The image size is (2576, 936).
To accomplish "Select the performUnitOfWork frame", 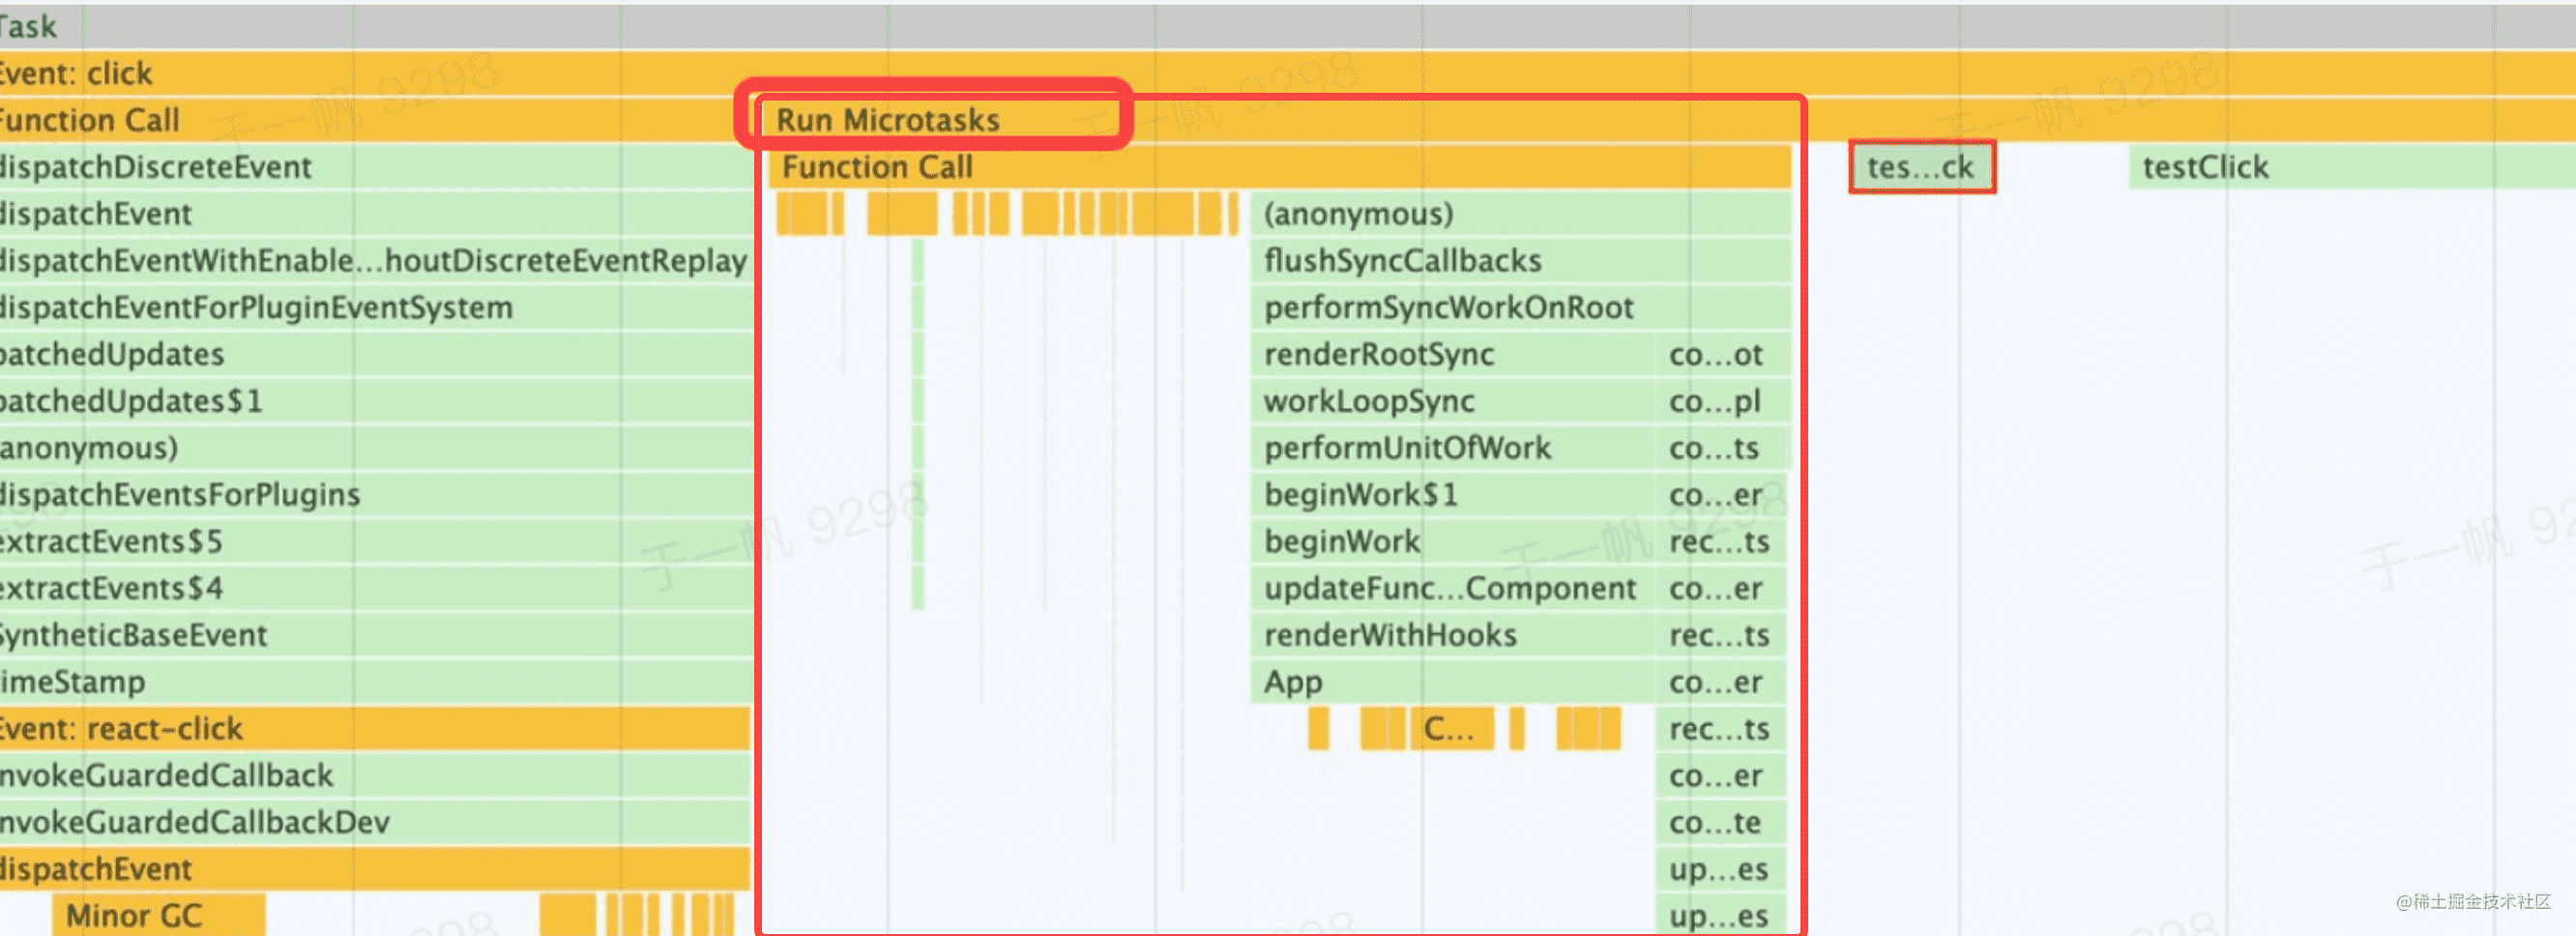I will pyautogui.click(x=1450, y=448).
